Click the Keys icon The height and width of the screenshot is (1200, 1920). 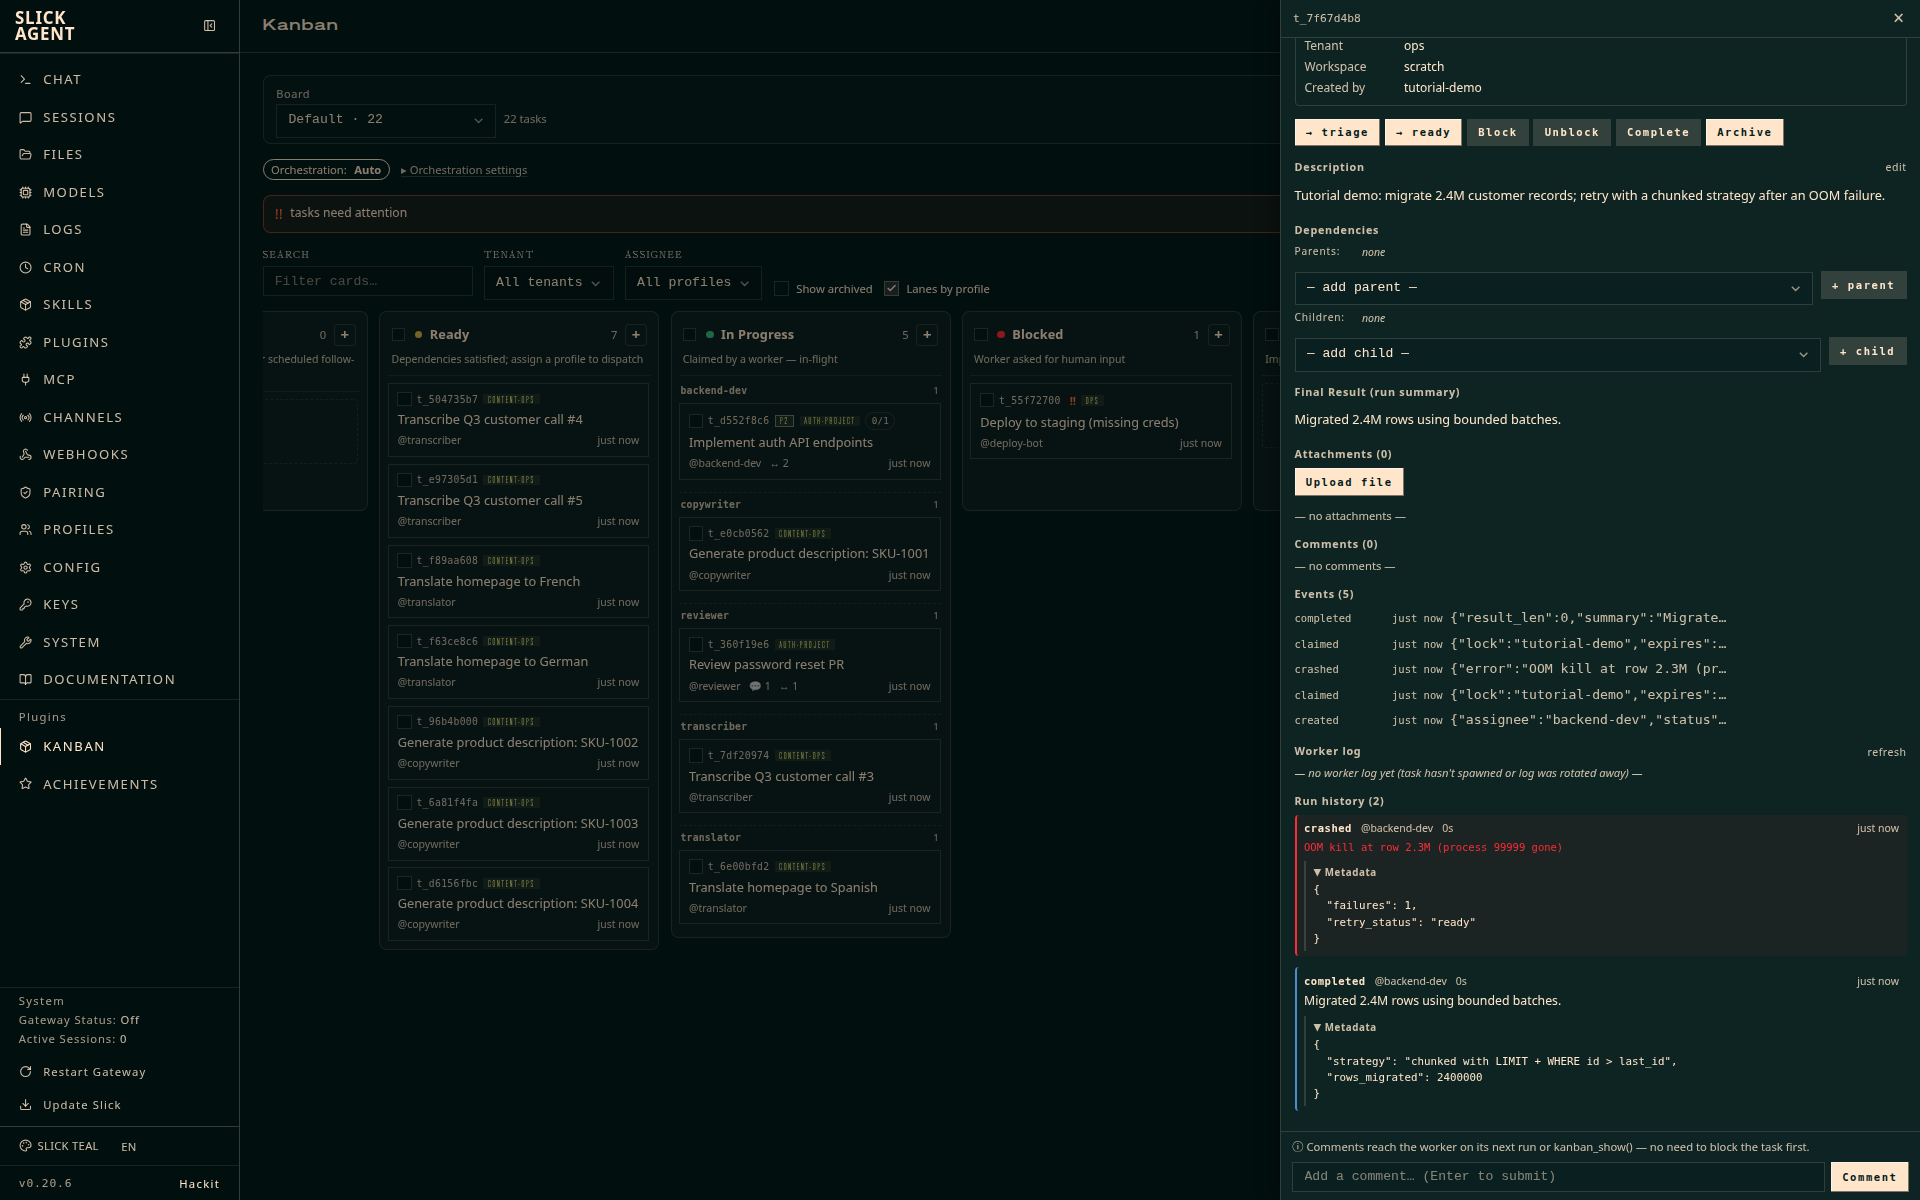coord(26,604)
